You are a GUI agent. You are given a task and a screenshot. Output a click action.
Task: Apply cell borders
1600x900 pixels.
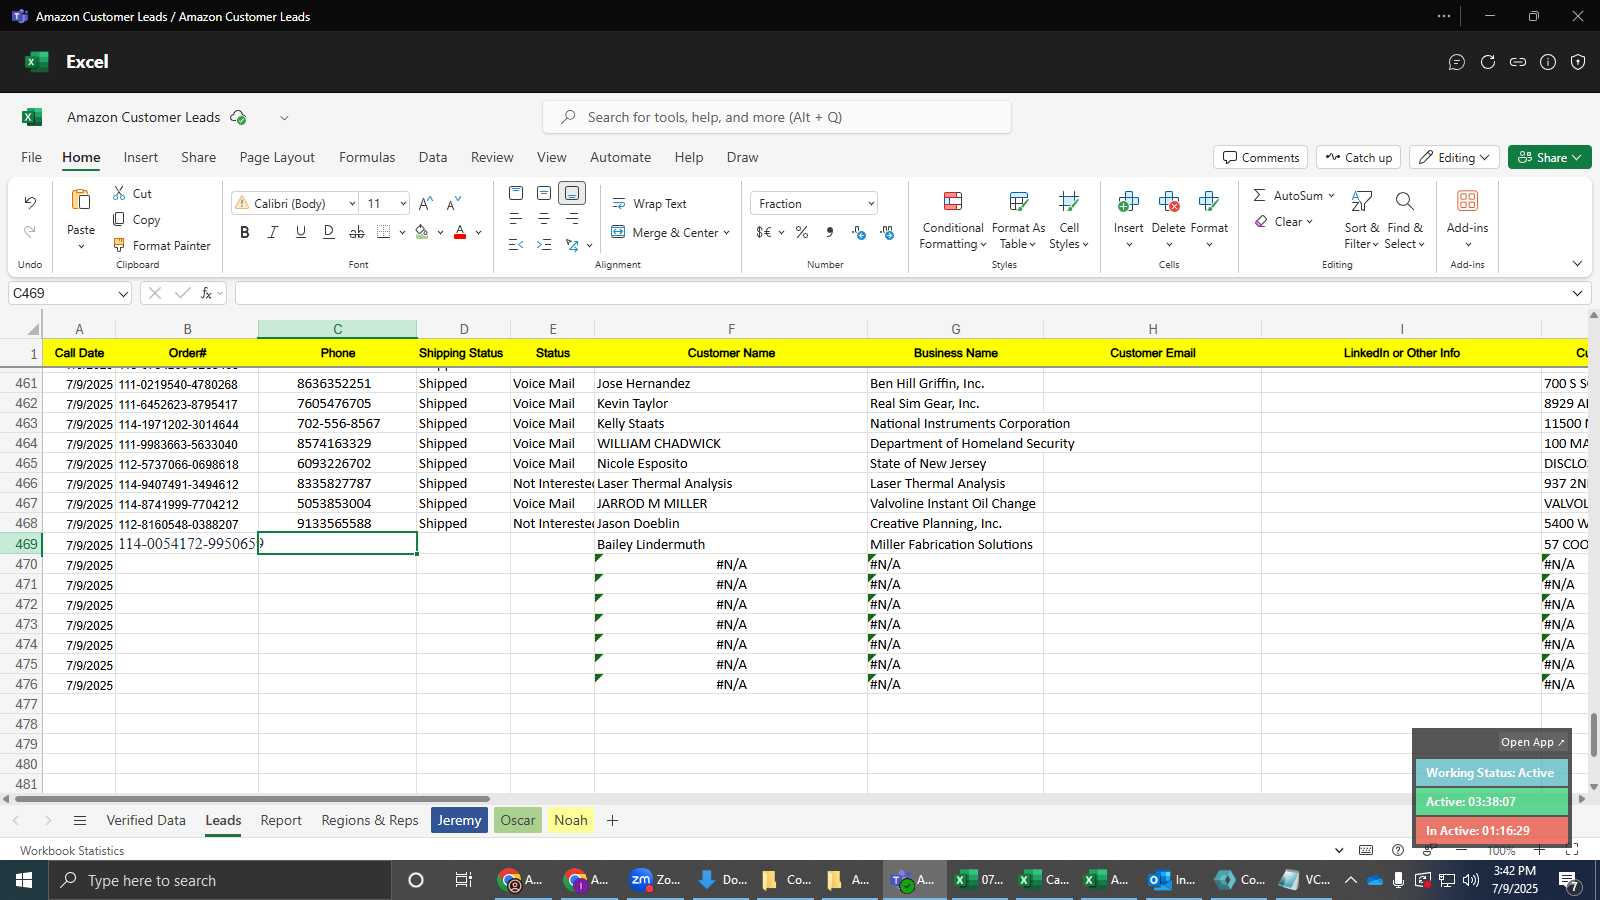pyautogui.click(x=384, y=232)
